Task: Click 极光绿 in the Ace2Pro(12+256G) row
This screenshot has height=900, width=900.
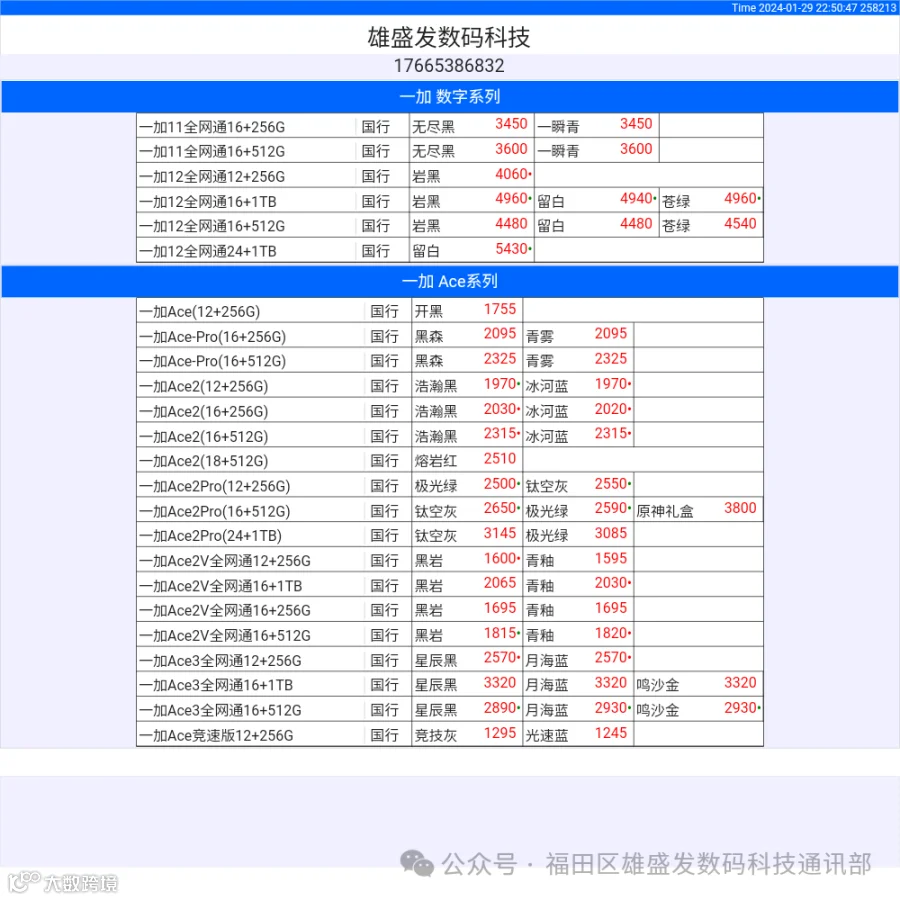Action: [x=436, y=486]
